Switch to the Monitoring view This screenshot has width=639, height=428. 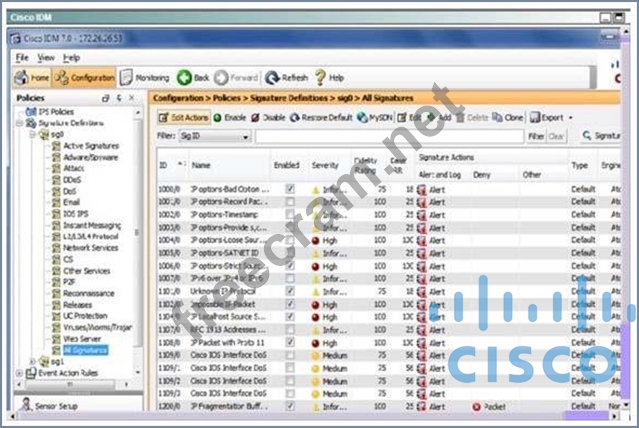[145, 77]
